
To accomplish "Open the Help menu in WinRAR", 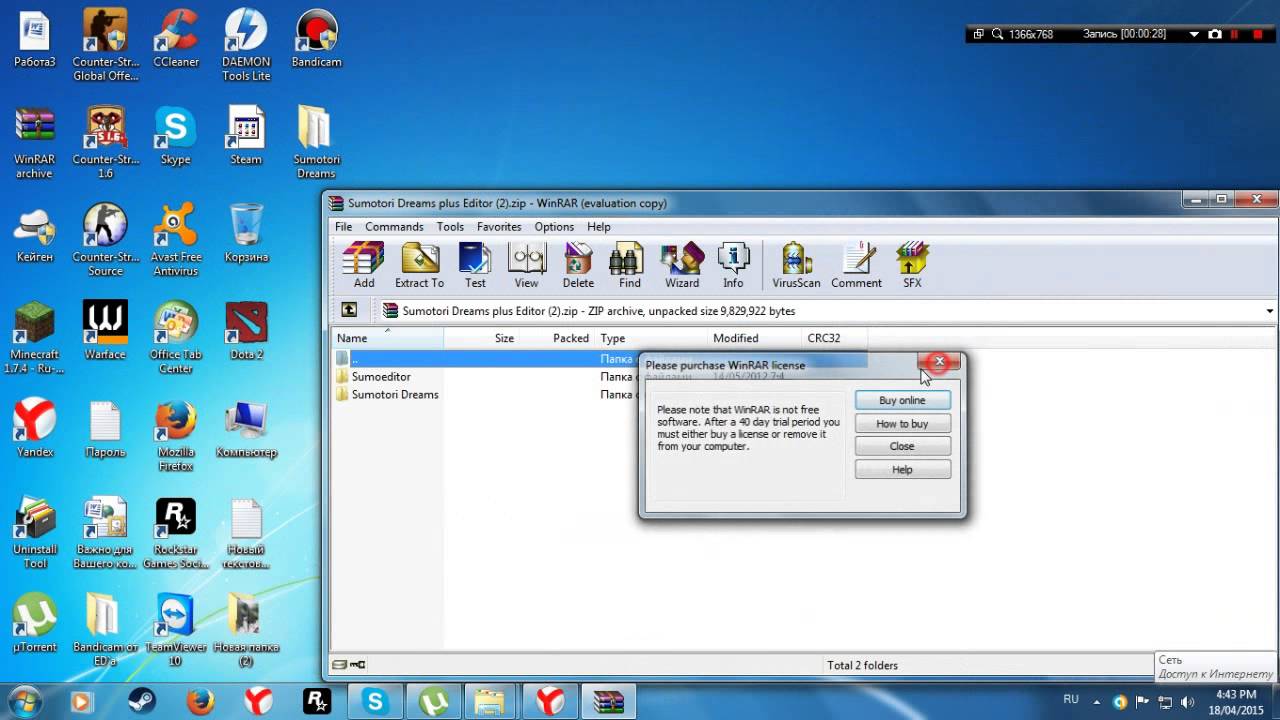I will [x=599, y=227].
